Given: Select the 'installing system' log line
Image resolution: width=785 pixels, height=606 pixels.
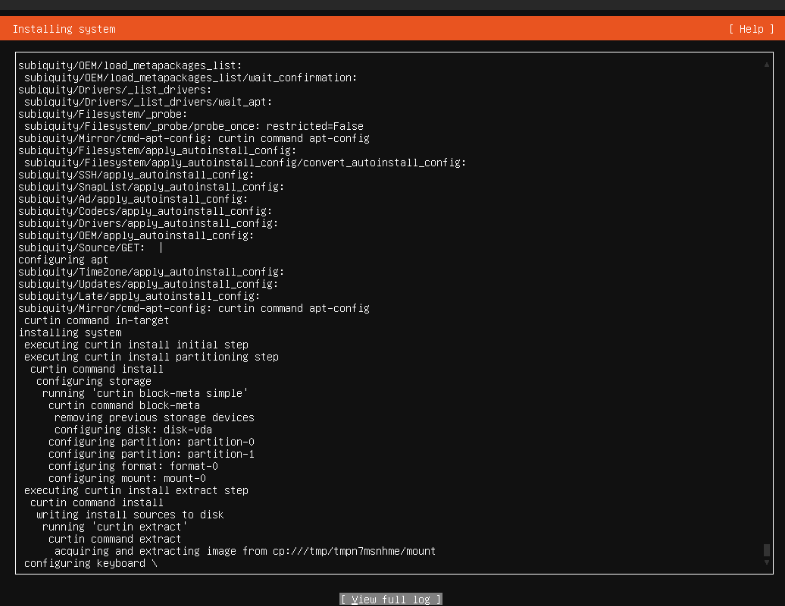Looking at the screenshot, I should tap(70, 333).
